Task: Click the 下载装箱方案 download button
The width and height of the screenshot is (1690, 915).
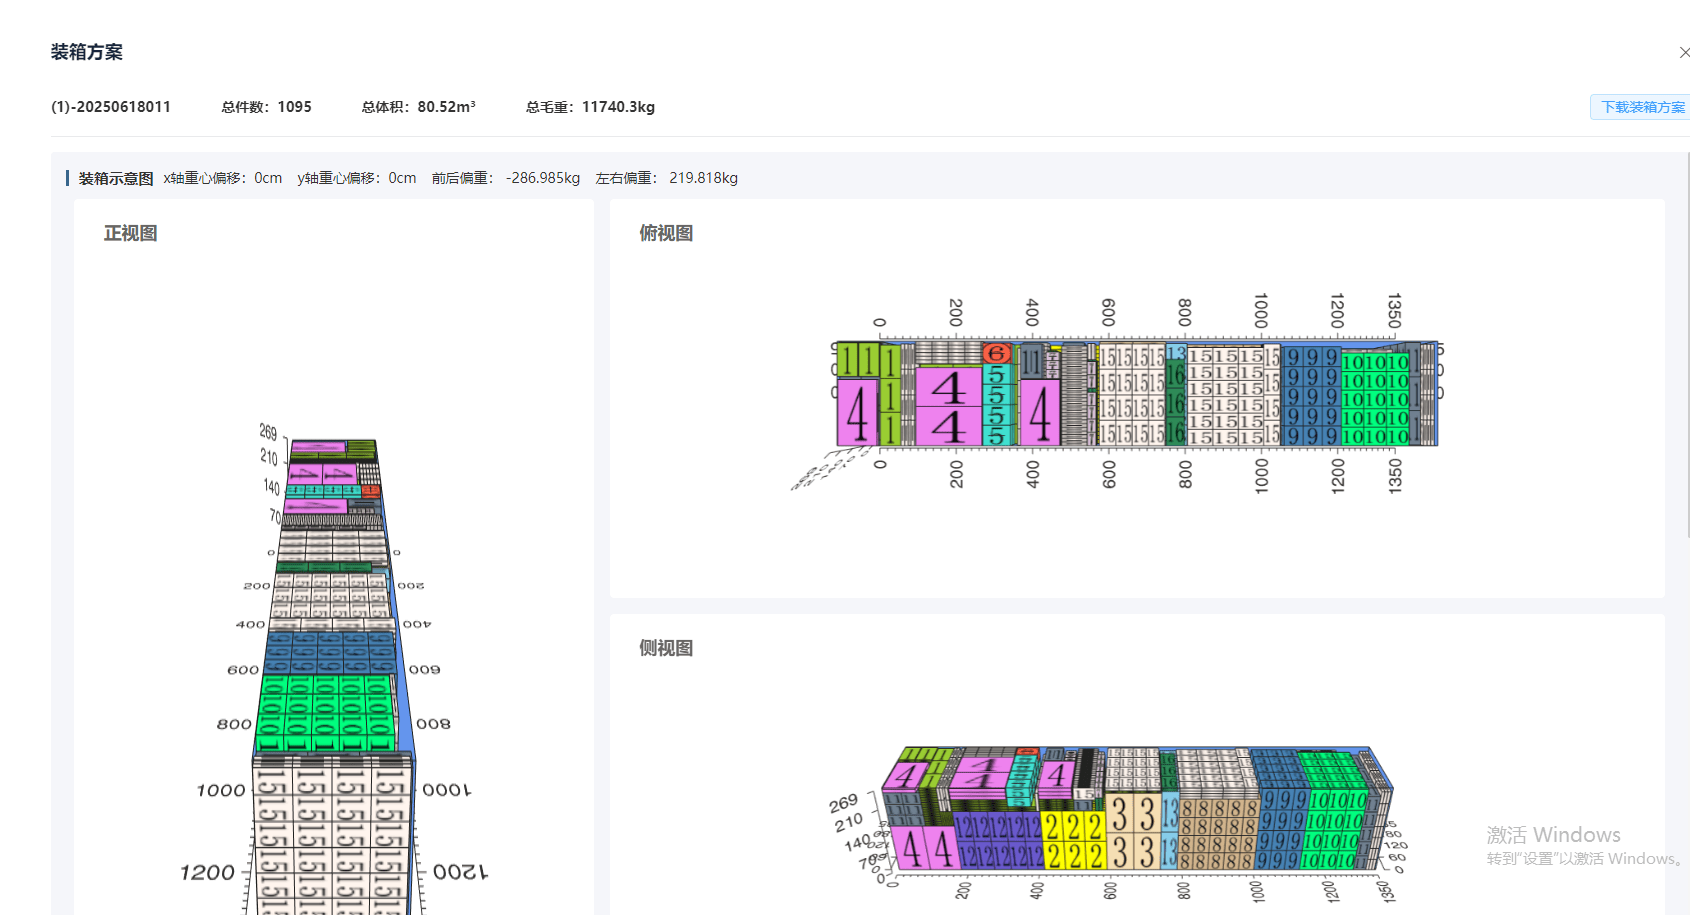Action: 1641,107
